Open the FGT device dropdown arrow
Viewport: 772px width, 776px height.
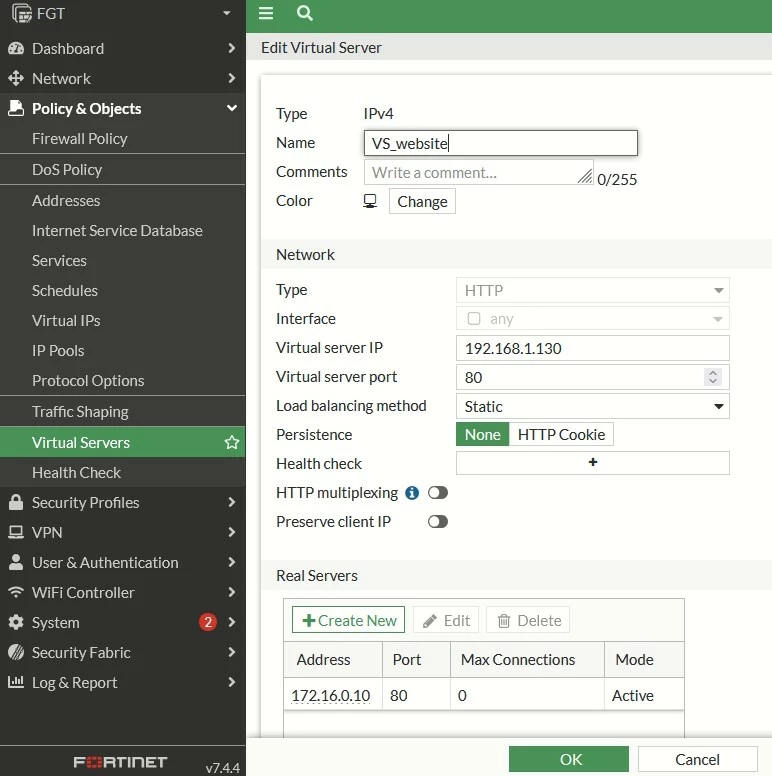tap(227, 13)
